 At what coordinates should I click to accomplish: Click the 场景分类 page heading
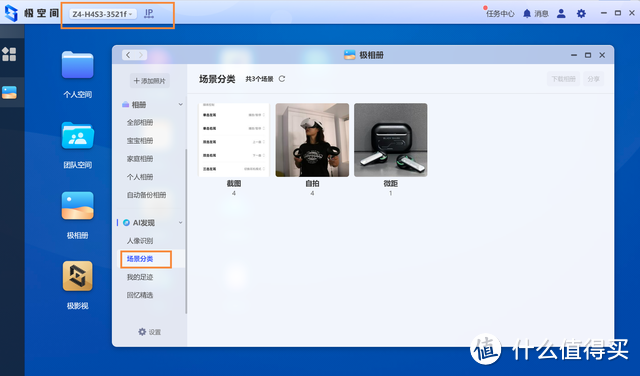click(217, 79)
